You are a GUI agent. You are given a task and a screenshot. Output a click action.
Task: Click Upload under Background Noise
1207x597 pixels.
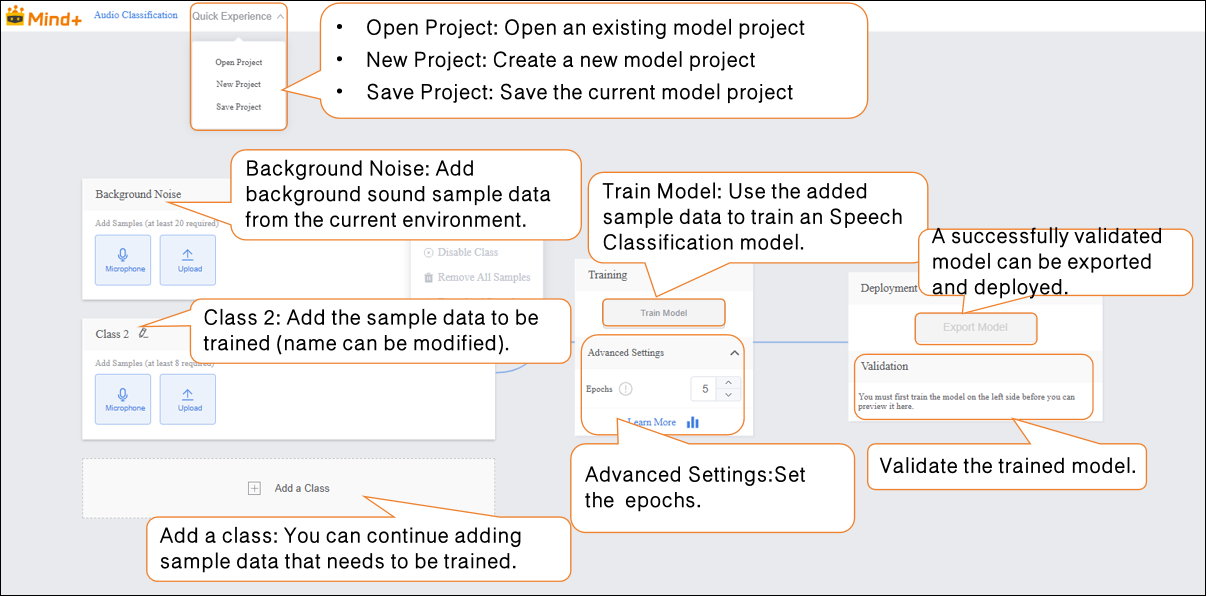pyautogui.click(x=188, y=260)
